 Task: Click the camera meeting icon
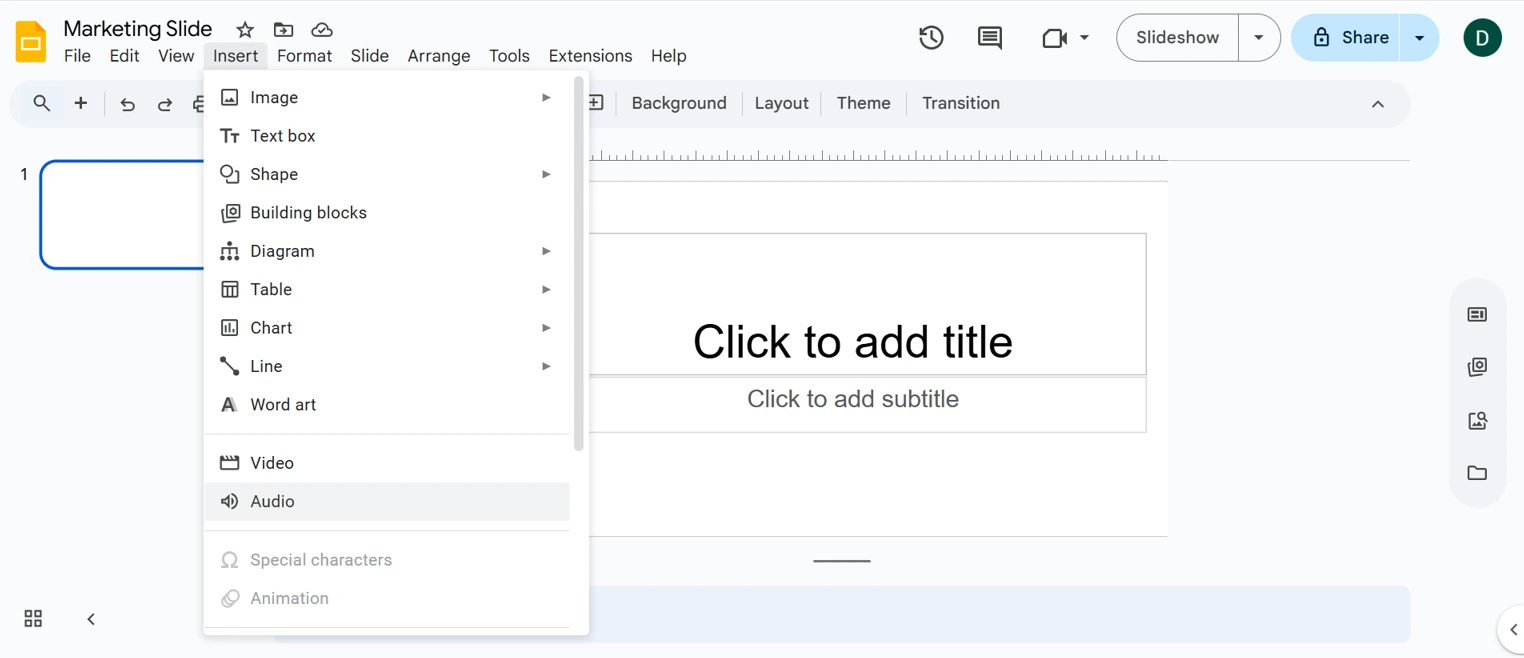[x=1055, y=38]
